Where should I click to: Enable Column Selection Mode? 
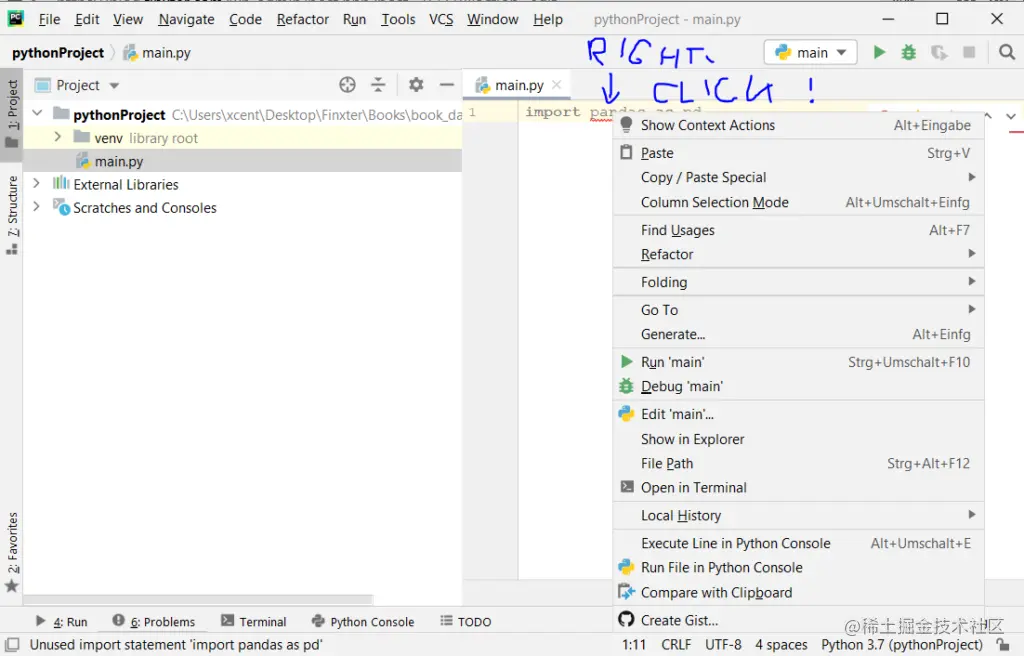pos(716,202)
